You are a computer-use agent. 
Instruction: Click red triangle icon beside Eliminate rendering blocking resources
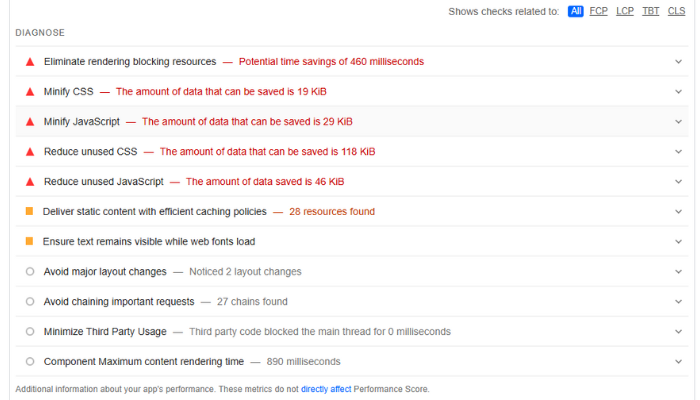click(30, 62)
